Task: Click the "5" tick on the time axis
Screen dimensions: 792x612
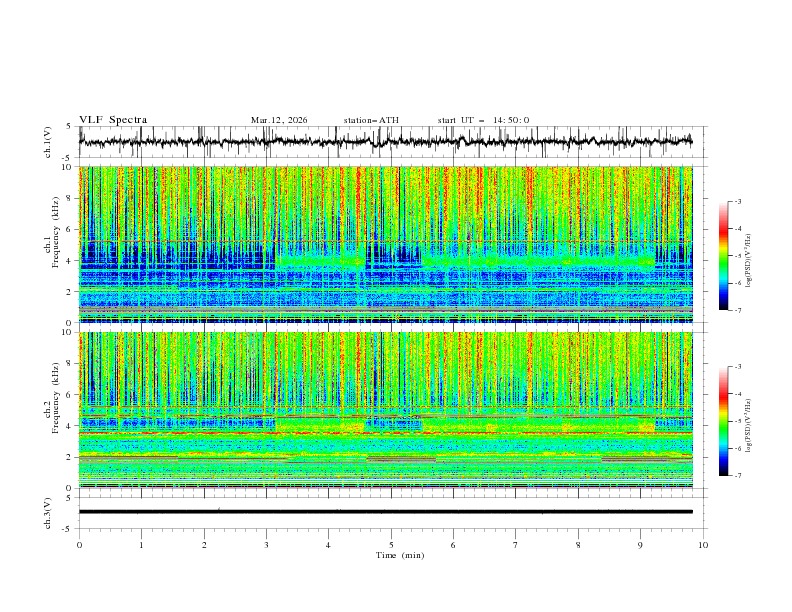Action: [391, 545]
